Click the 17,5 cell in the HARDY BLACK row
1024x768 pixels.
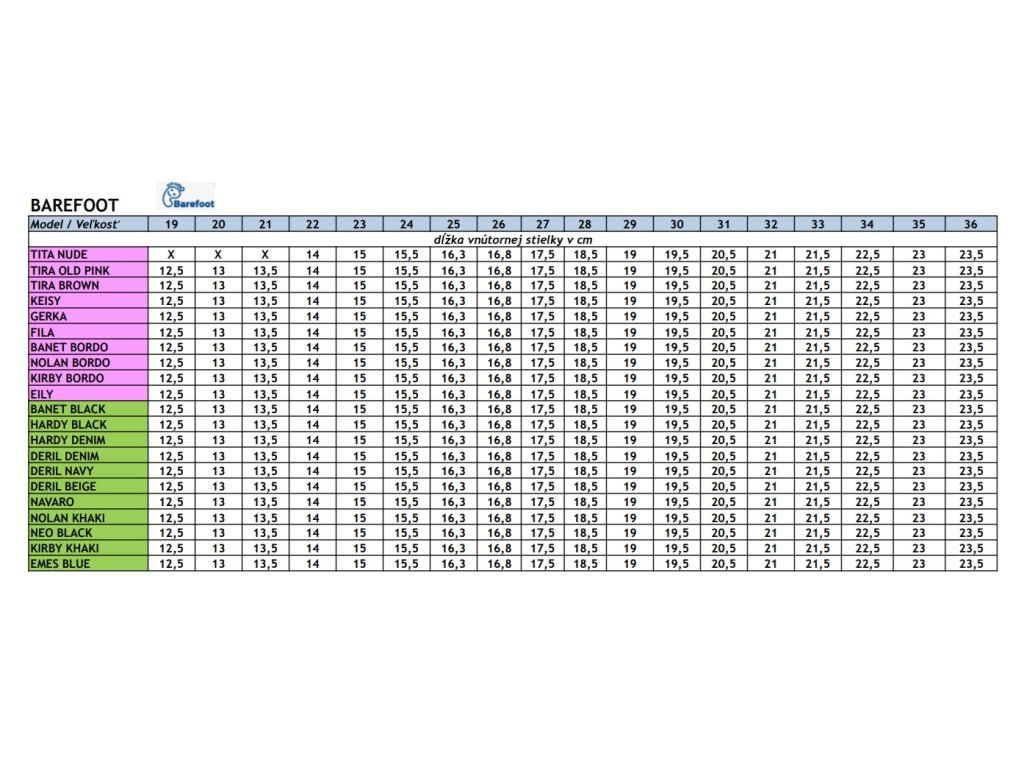543,424
